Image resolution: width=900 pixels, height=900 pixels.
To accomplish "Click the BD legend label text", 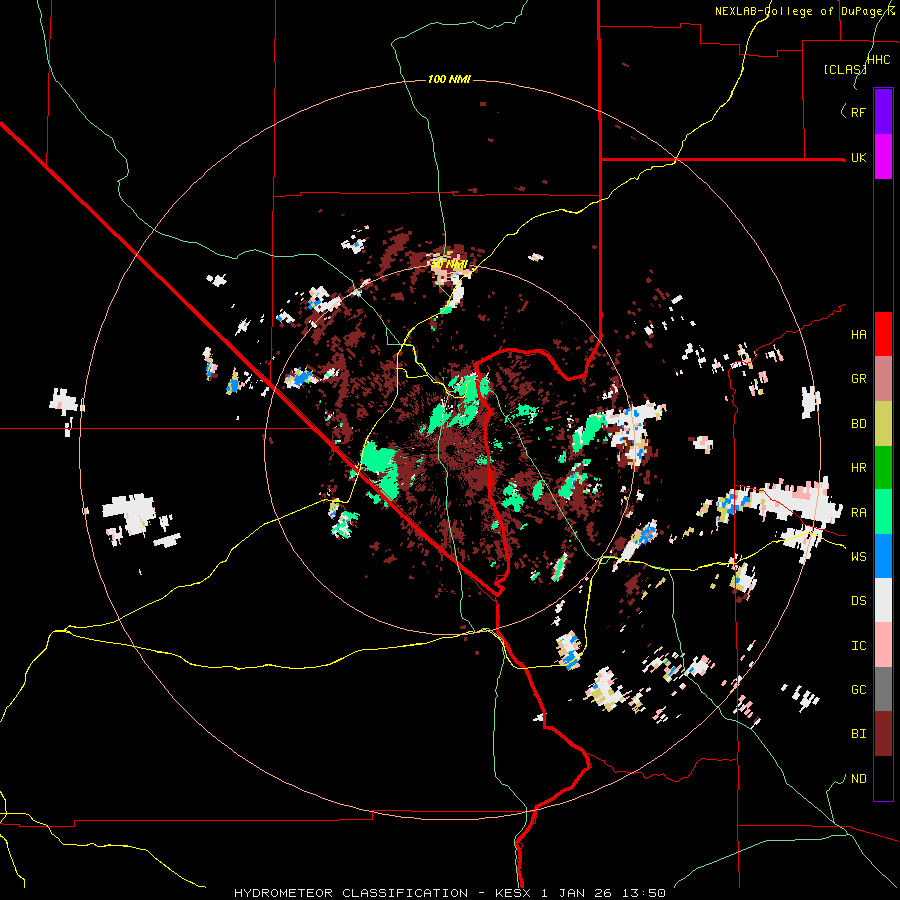I will pos(858,424).
